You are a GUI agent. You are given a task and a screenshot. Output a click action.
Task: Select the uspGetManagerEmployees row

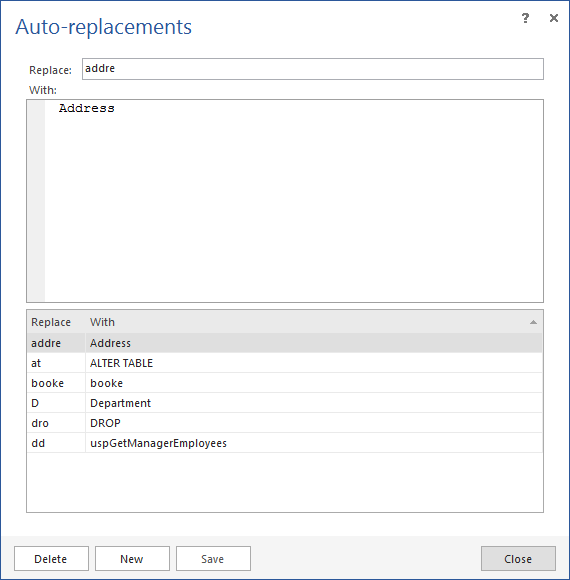(284, 443)
